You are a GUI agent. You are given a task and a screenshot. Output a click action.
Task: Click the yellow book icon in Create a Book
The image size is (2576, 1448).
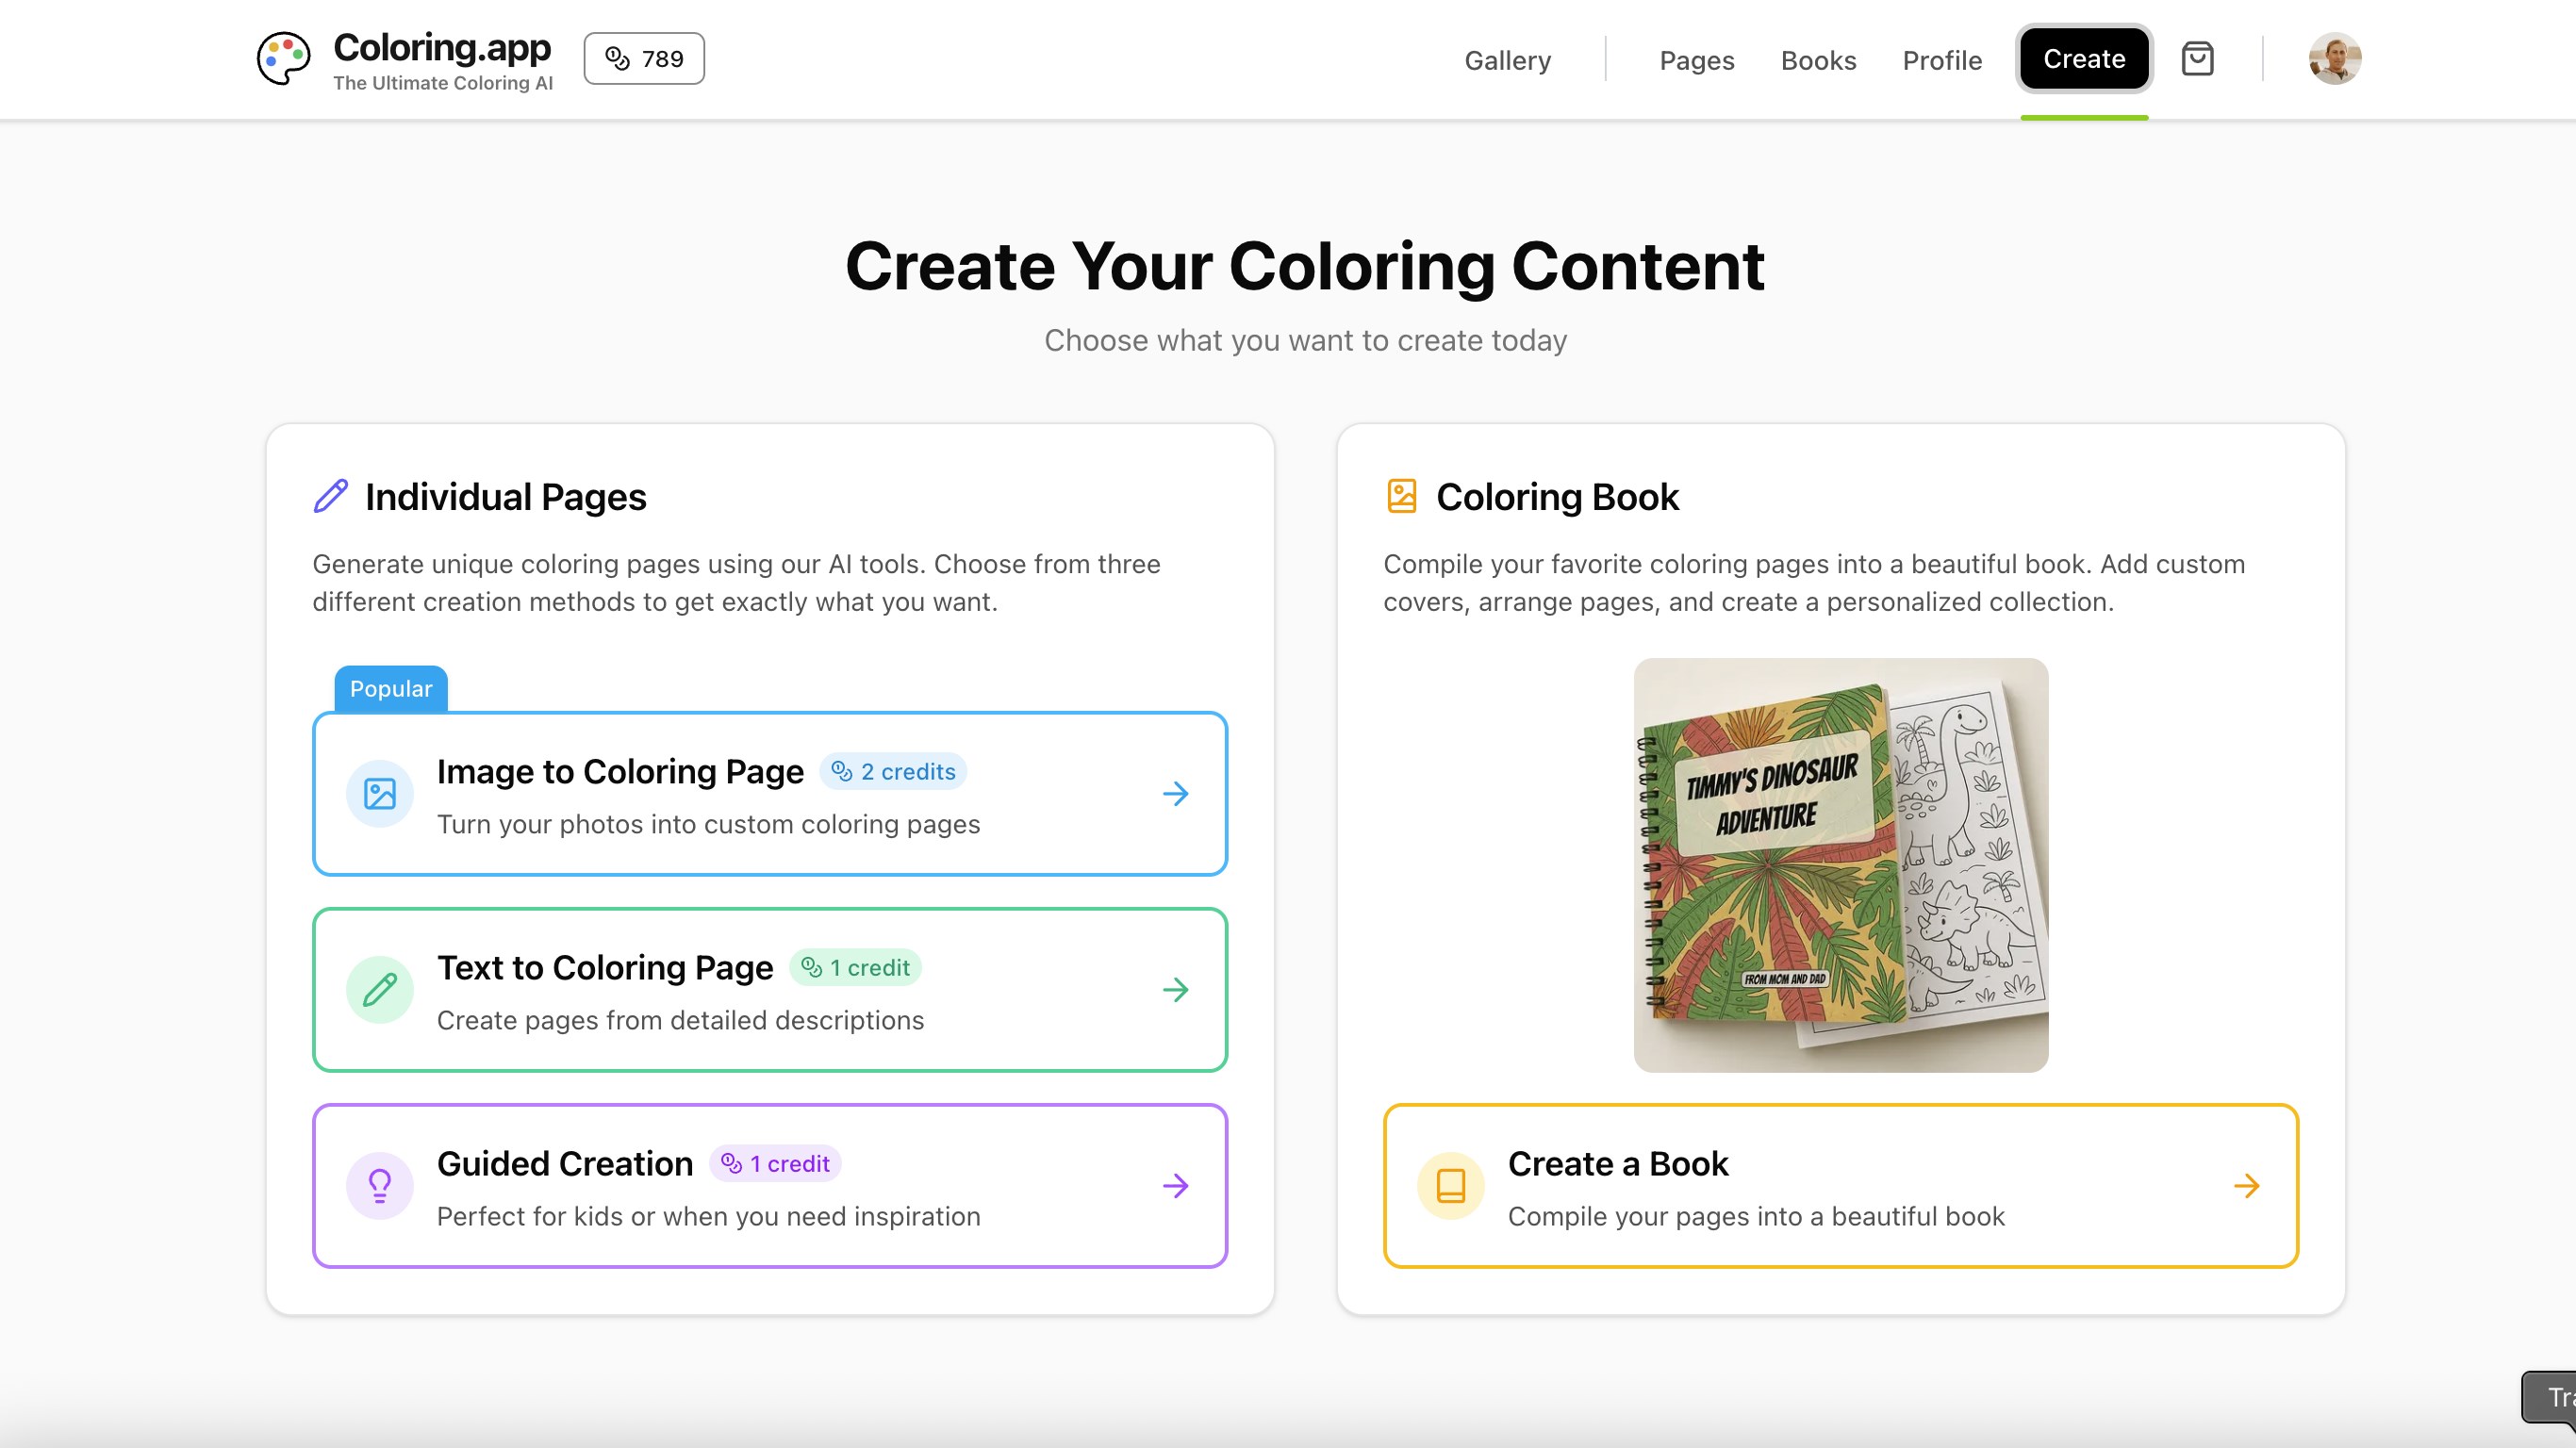click(1451, 1186)
